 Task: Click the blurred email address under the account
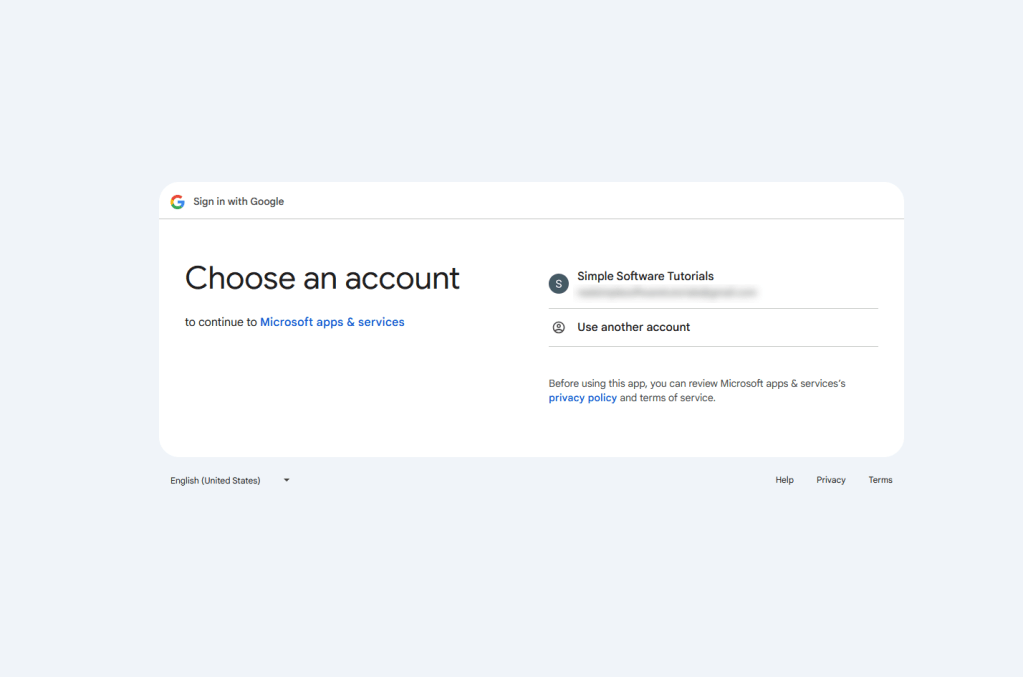click(667, 293)
